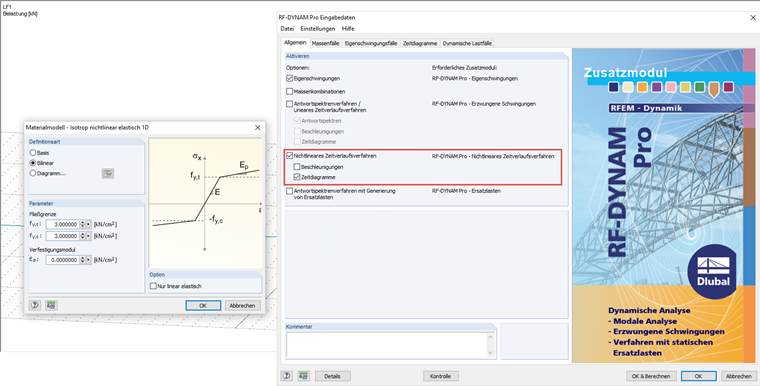
Task: Toggle Nichtlineares Zeitverlaufsverfahren checkbox
Action: 289,156
